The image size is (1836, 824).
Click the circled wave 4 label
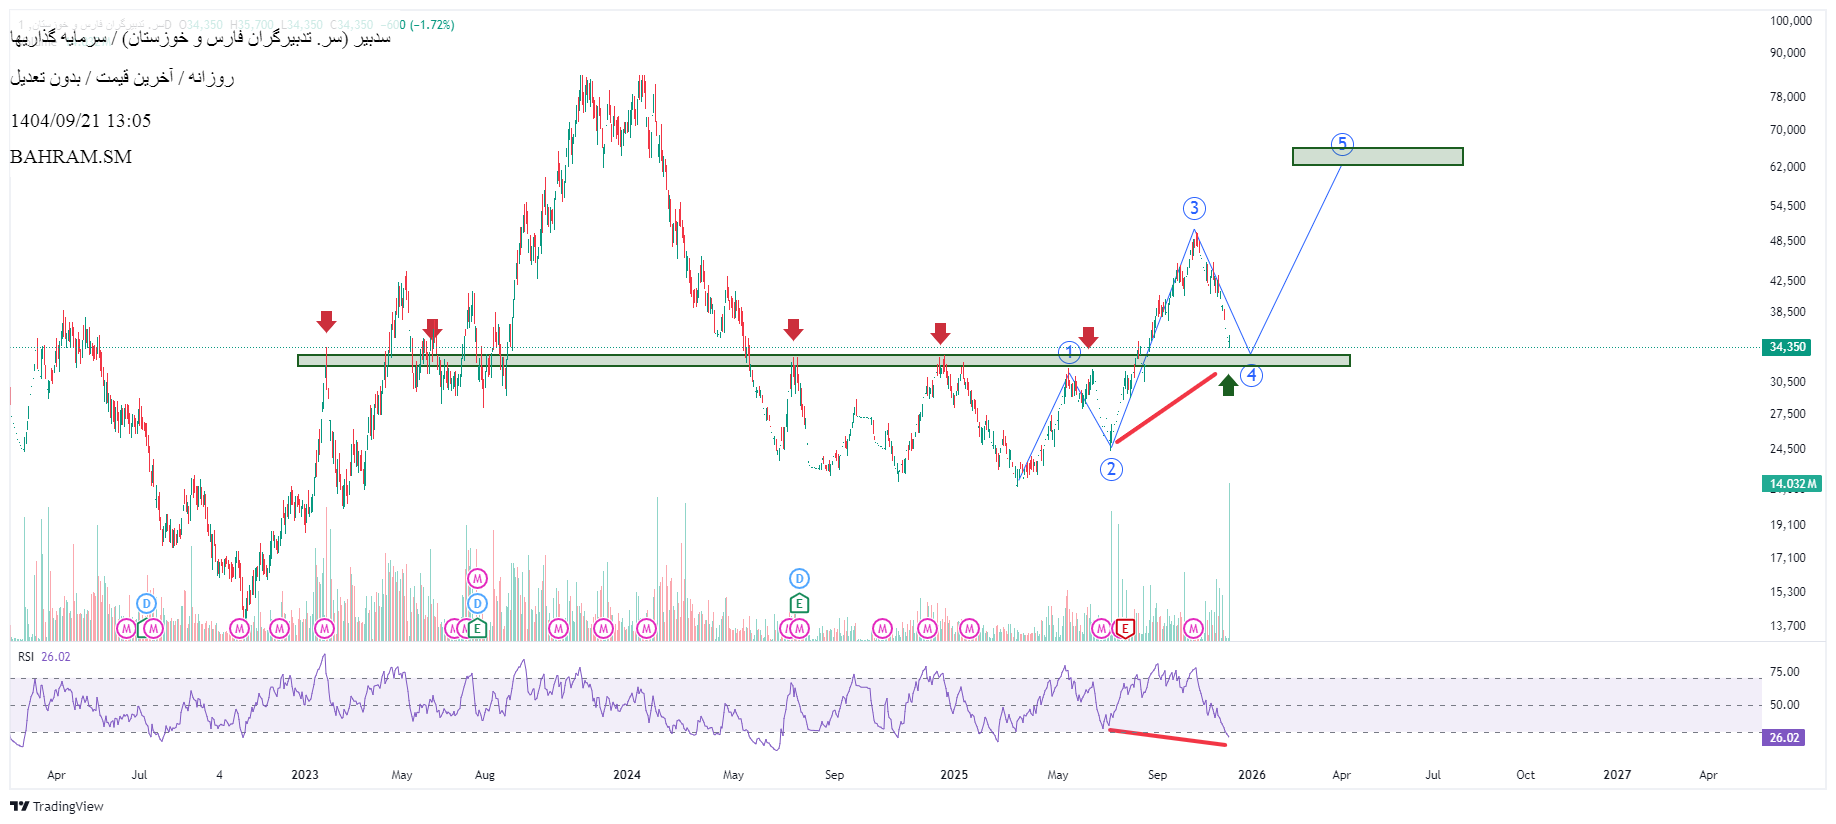point(1251,376)
